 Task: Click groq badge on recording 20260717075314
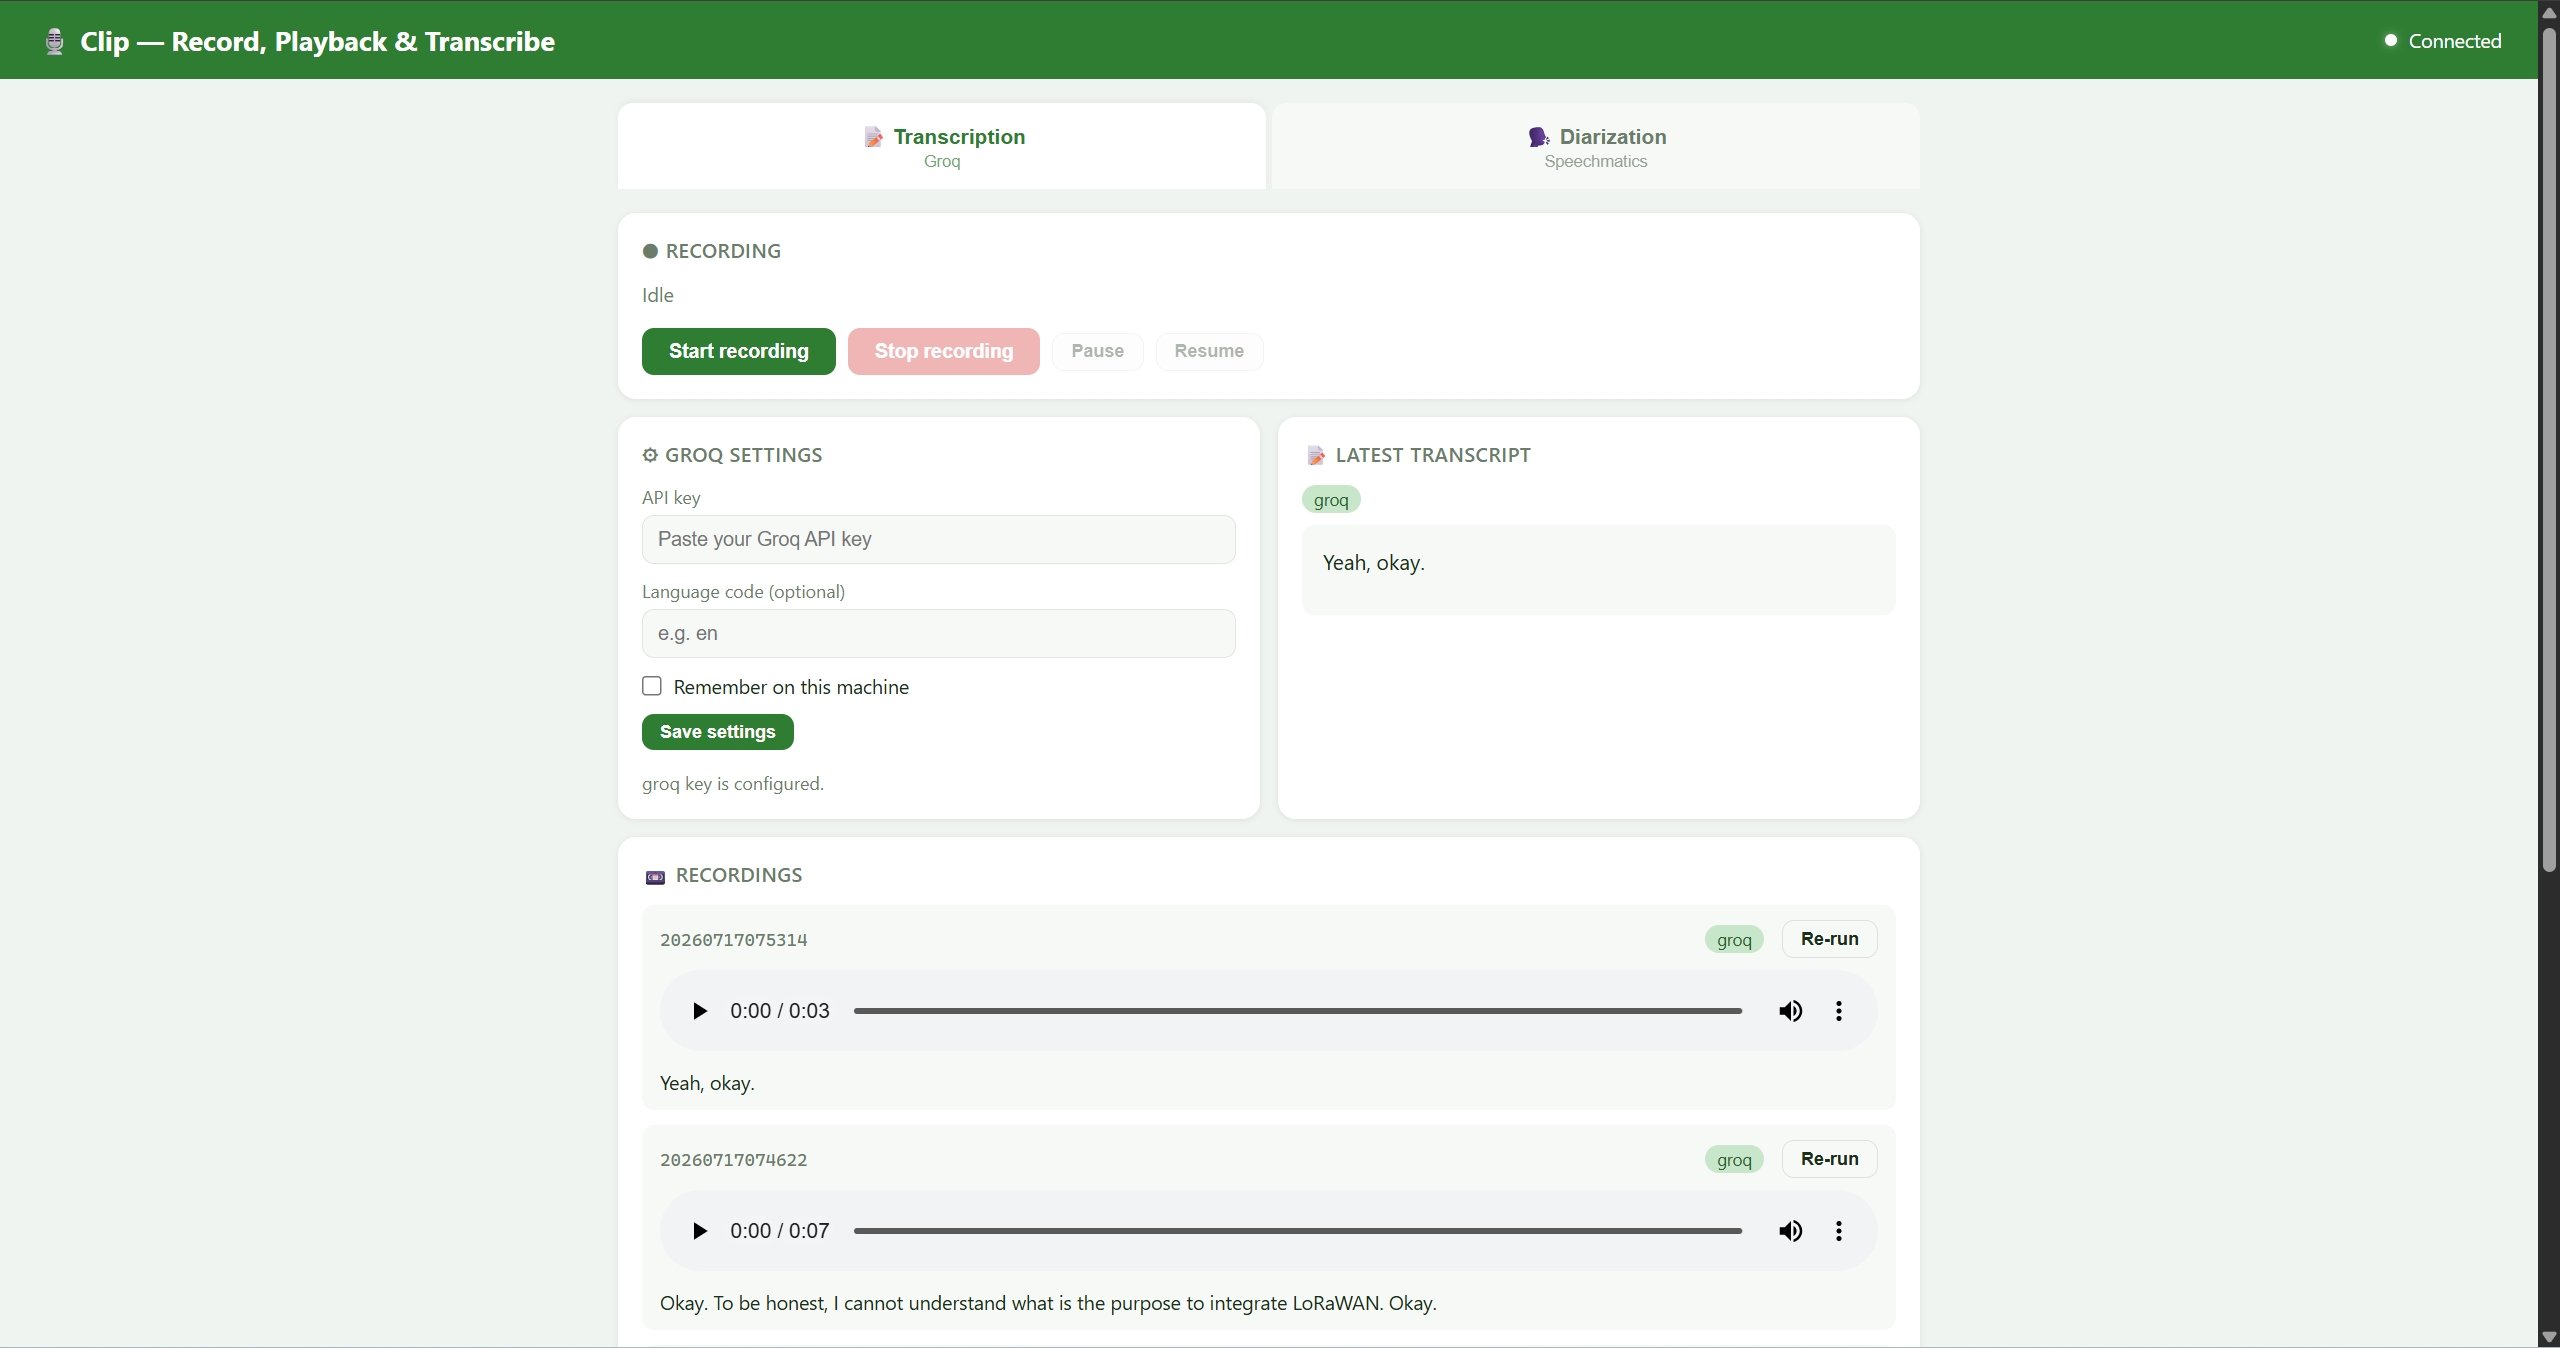pyautogui.click(x=1734, y=940)
